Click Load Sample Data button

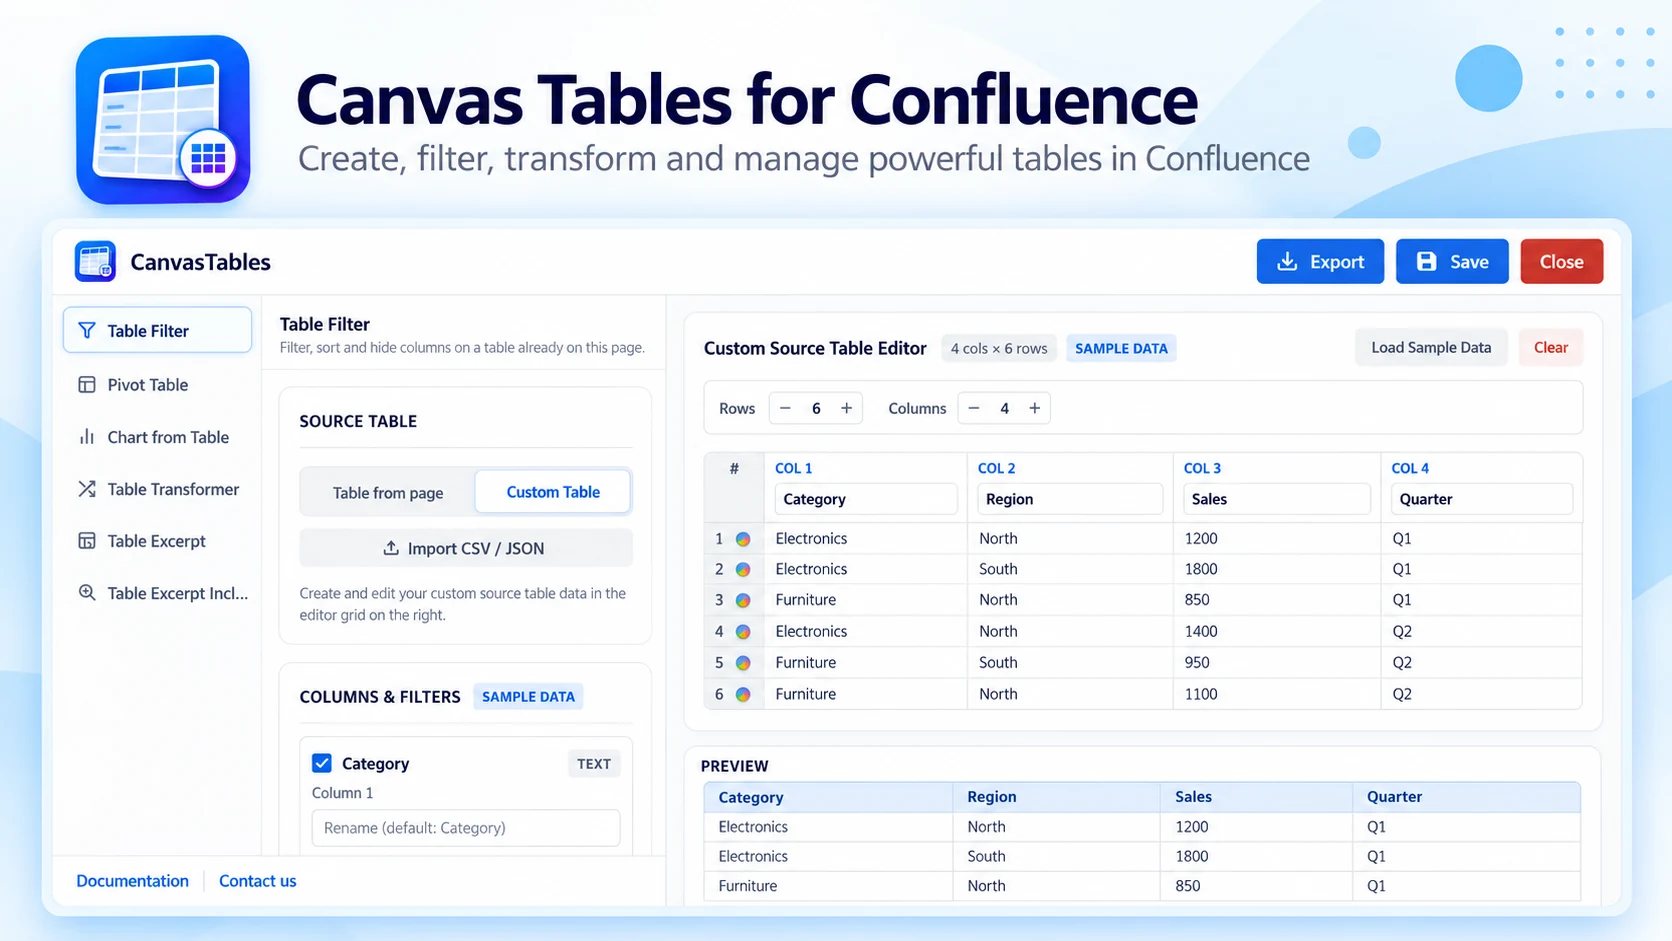tap(1431, 347)
